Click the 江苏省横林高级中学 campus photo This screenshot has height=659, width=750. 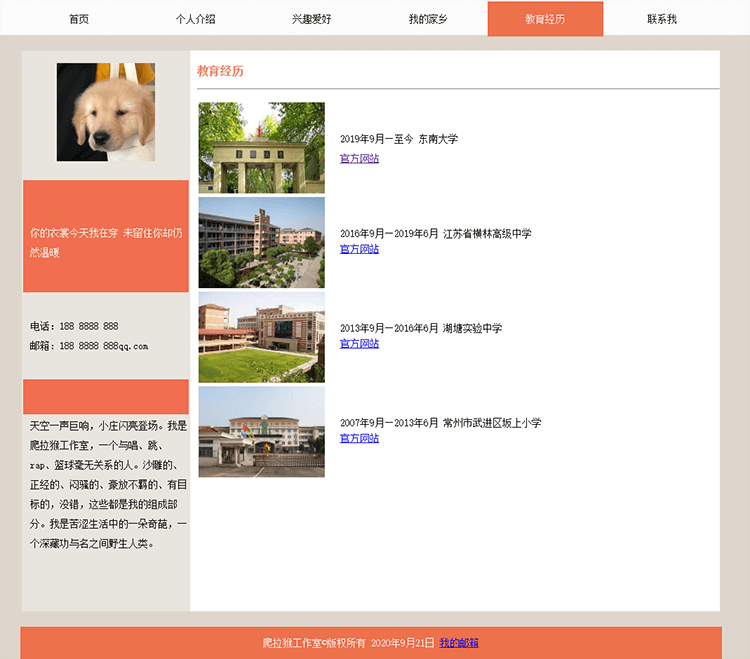262,242
